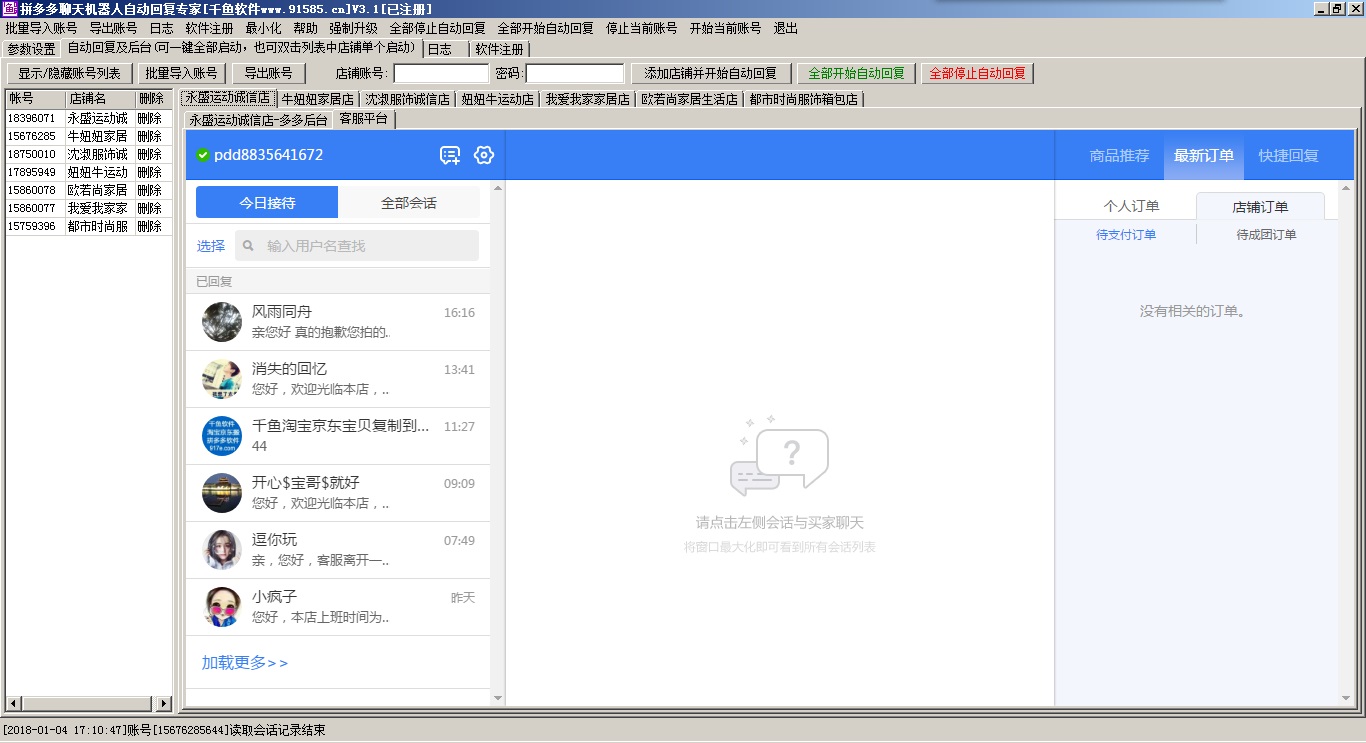The height and width of the screenshot is (743, 1366).
Task: Switch to 个人订单 orders view
Action: click(x=1131, y=206)
